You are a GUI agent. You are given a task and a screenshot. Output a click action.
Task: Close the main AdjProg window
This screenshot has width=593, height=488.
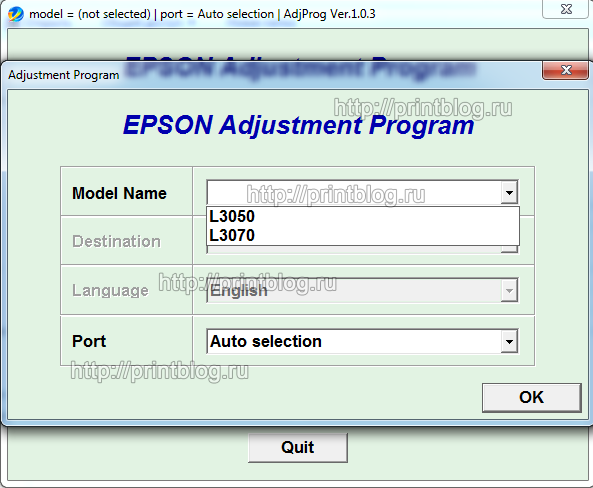[566, 9]
